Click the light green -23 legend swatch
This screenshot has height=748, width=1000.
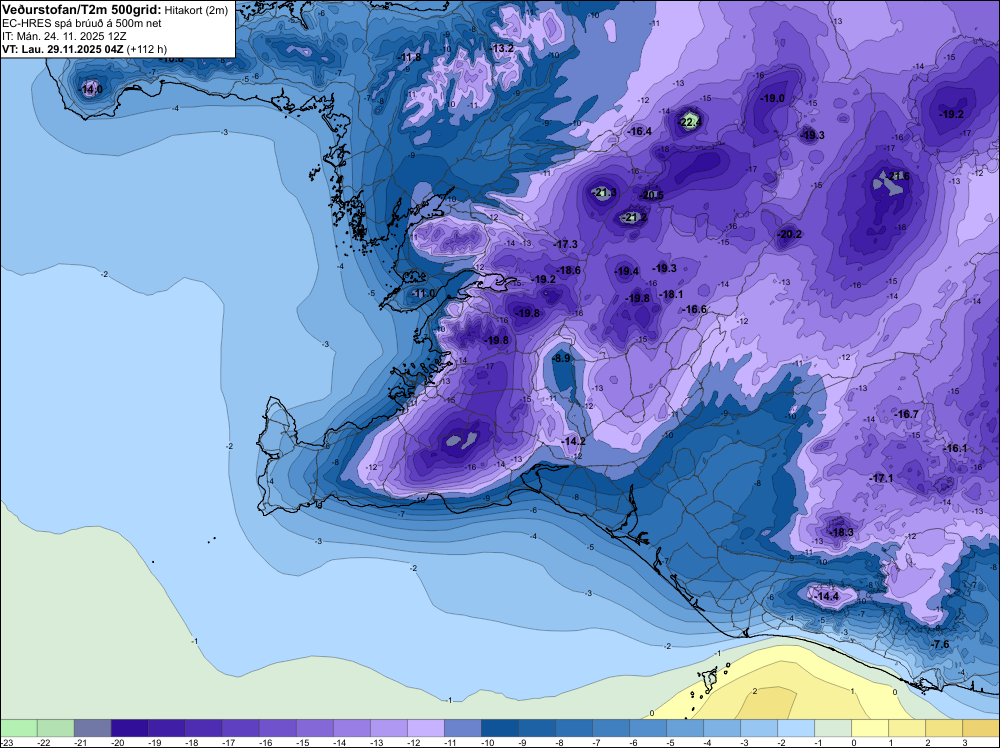(x=18, y=728)
